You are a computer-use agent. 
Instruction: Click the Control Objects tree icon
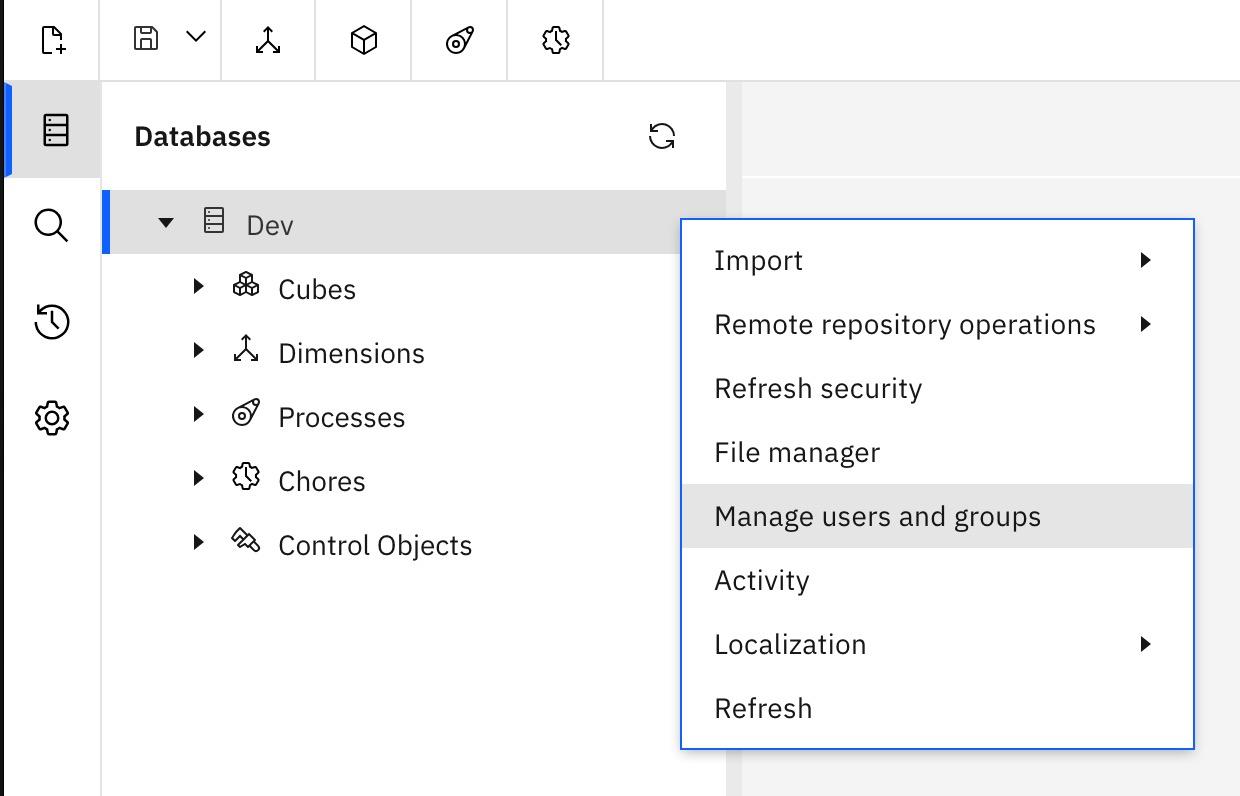point(245,541)
